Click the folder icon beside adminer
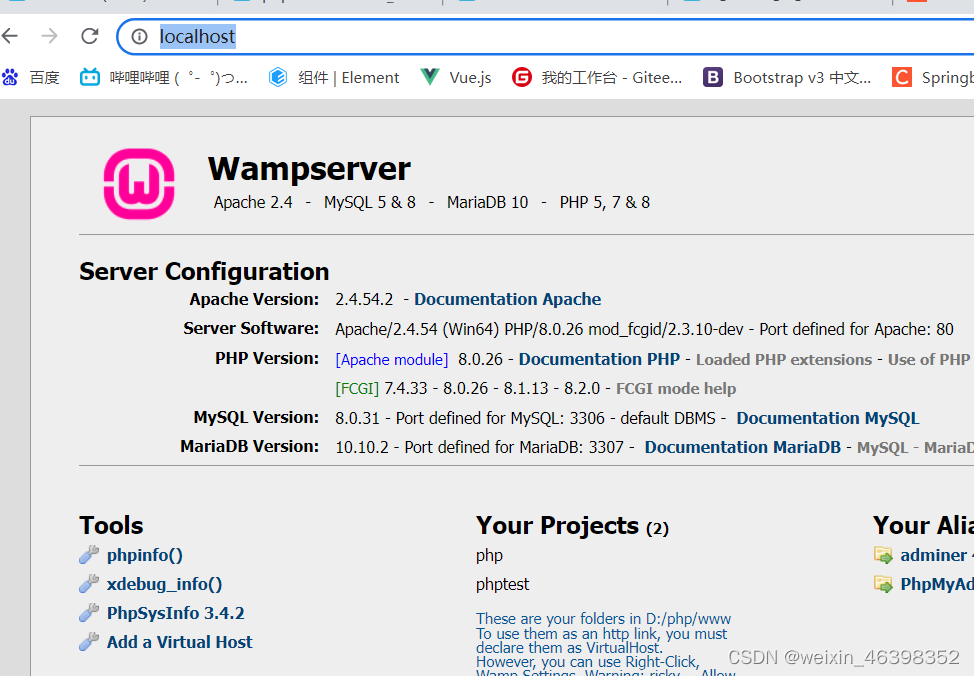 (883, 555)
